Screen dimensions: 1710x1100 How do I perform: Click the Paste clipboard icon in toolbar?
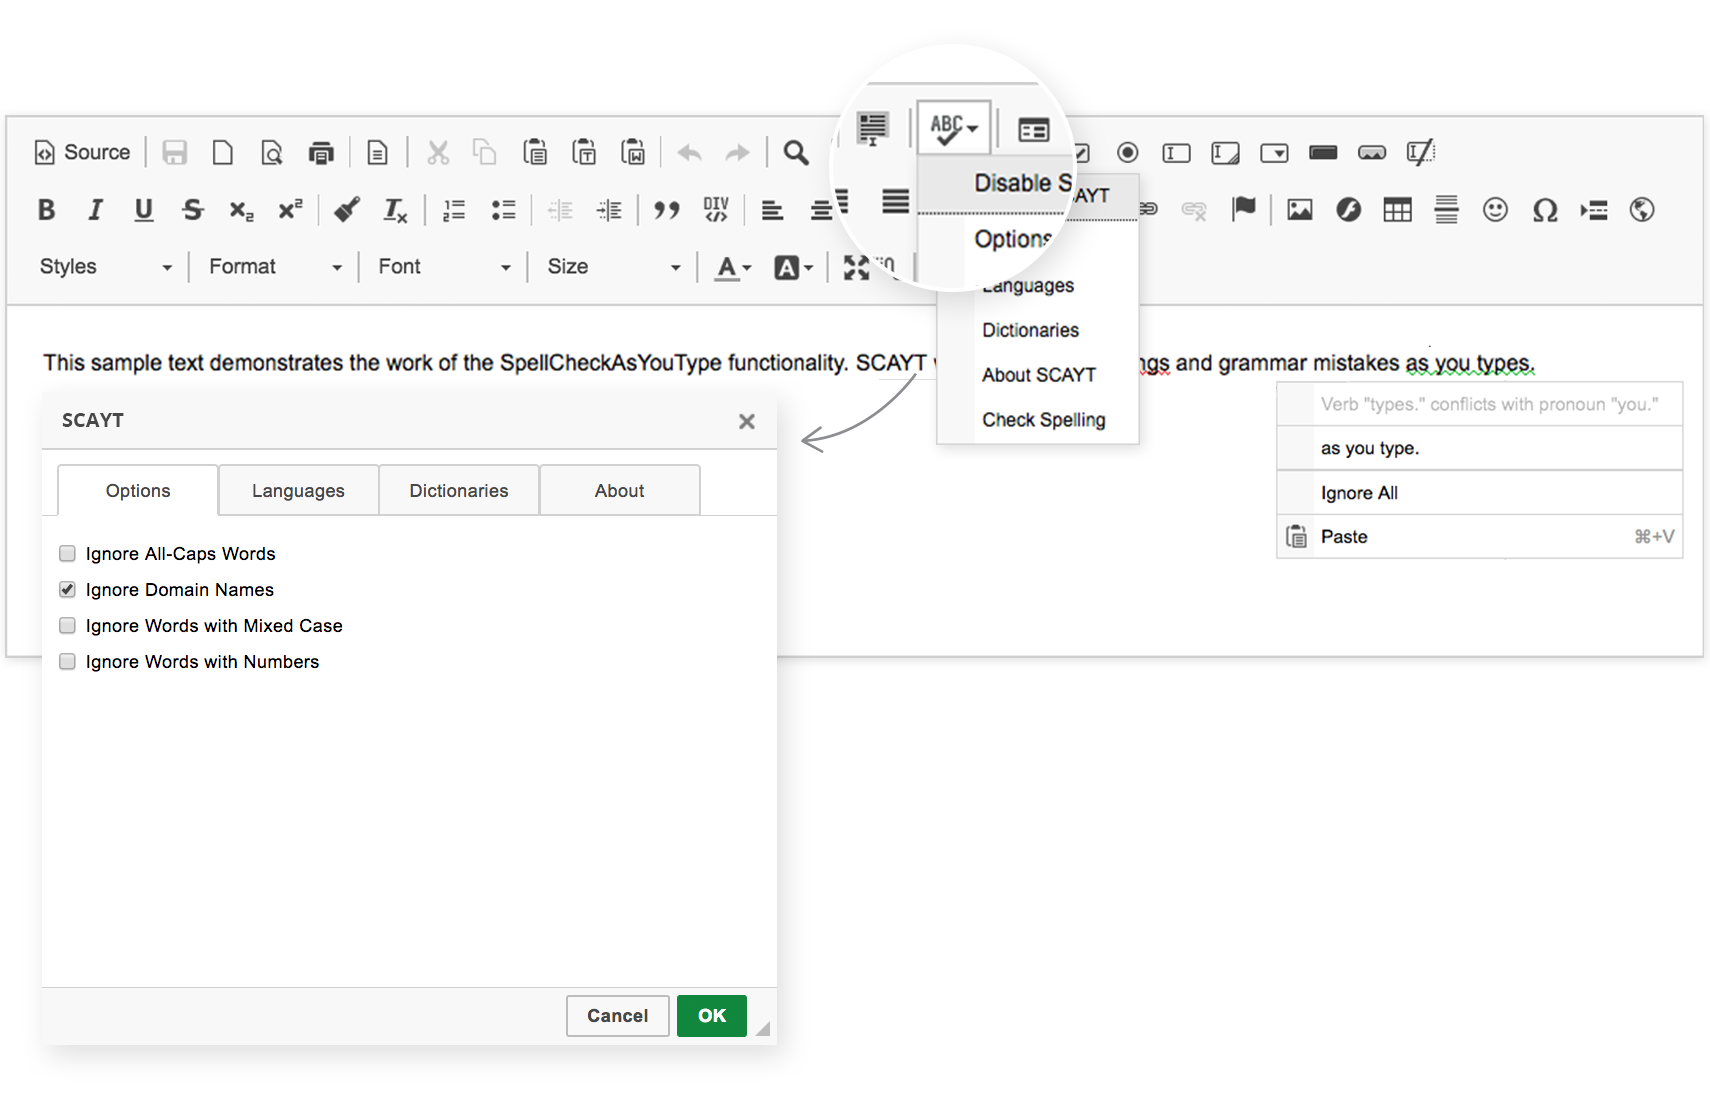coord(535,152)
